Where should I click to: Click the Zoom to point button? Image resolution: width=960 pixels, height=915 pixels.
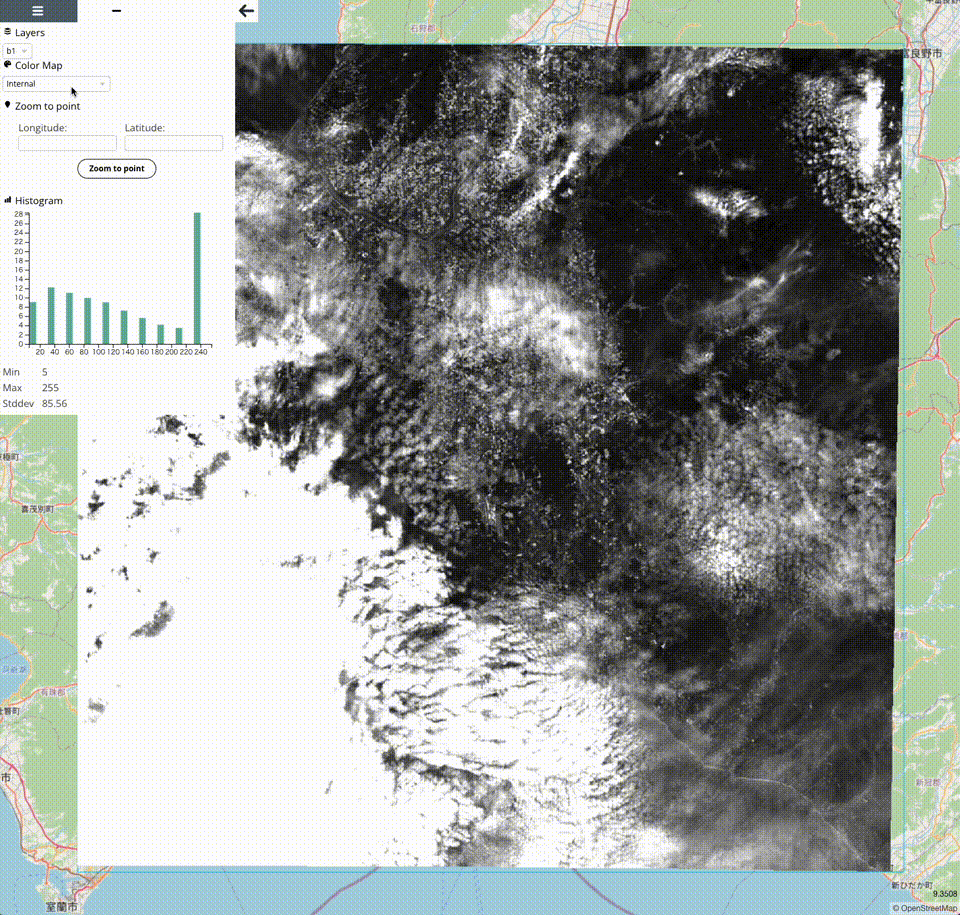pyautogui.click(x=116, y=168)
